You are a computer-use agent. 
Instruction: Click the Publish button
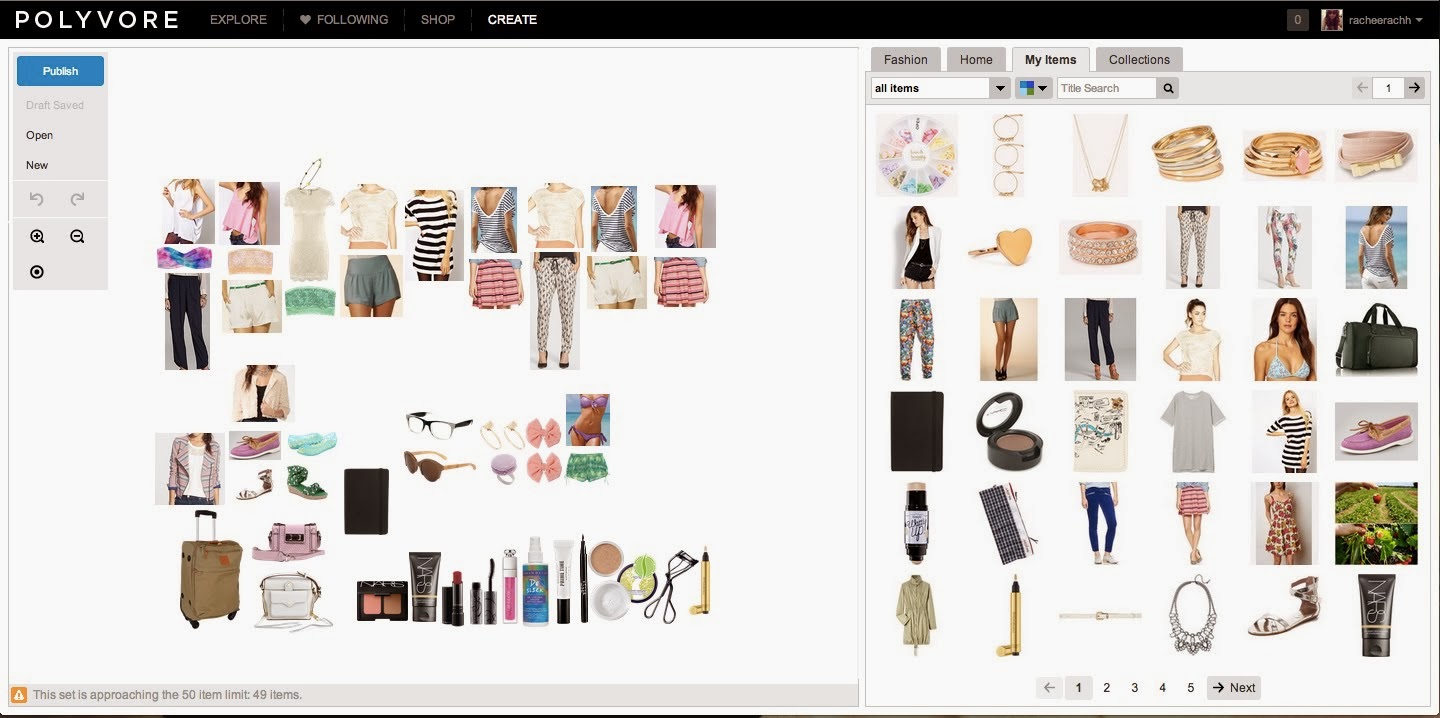click(x=61, y=71)
